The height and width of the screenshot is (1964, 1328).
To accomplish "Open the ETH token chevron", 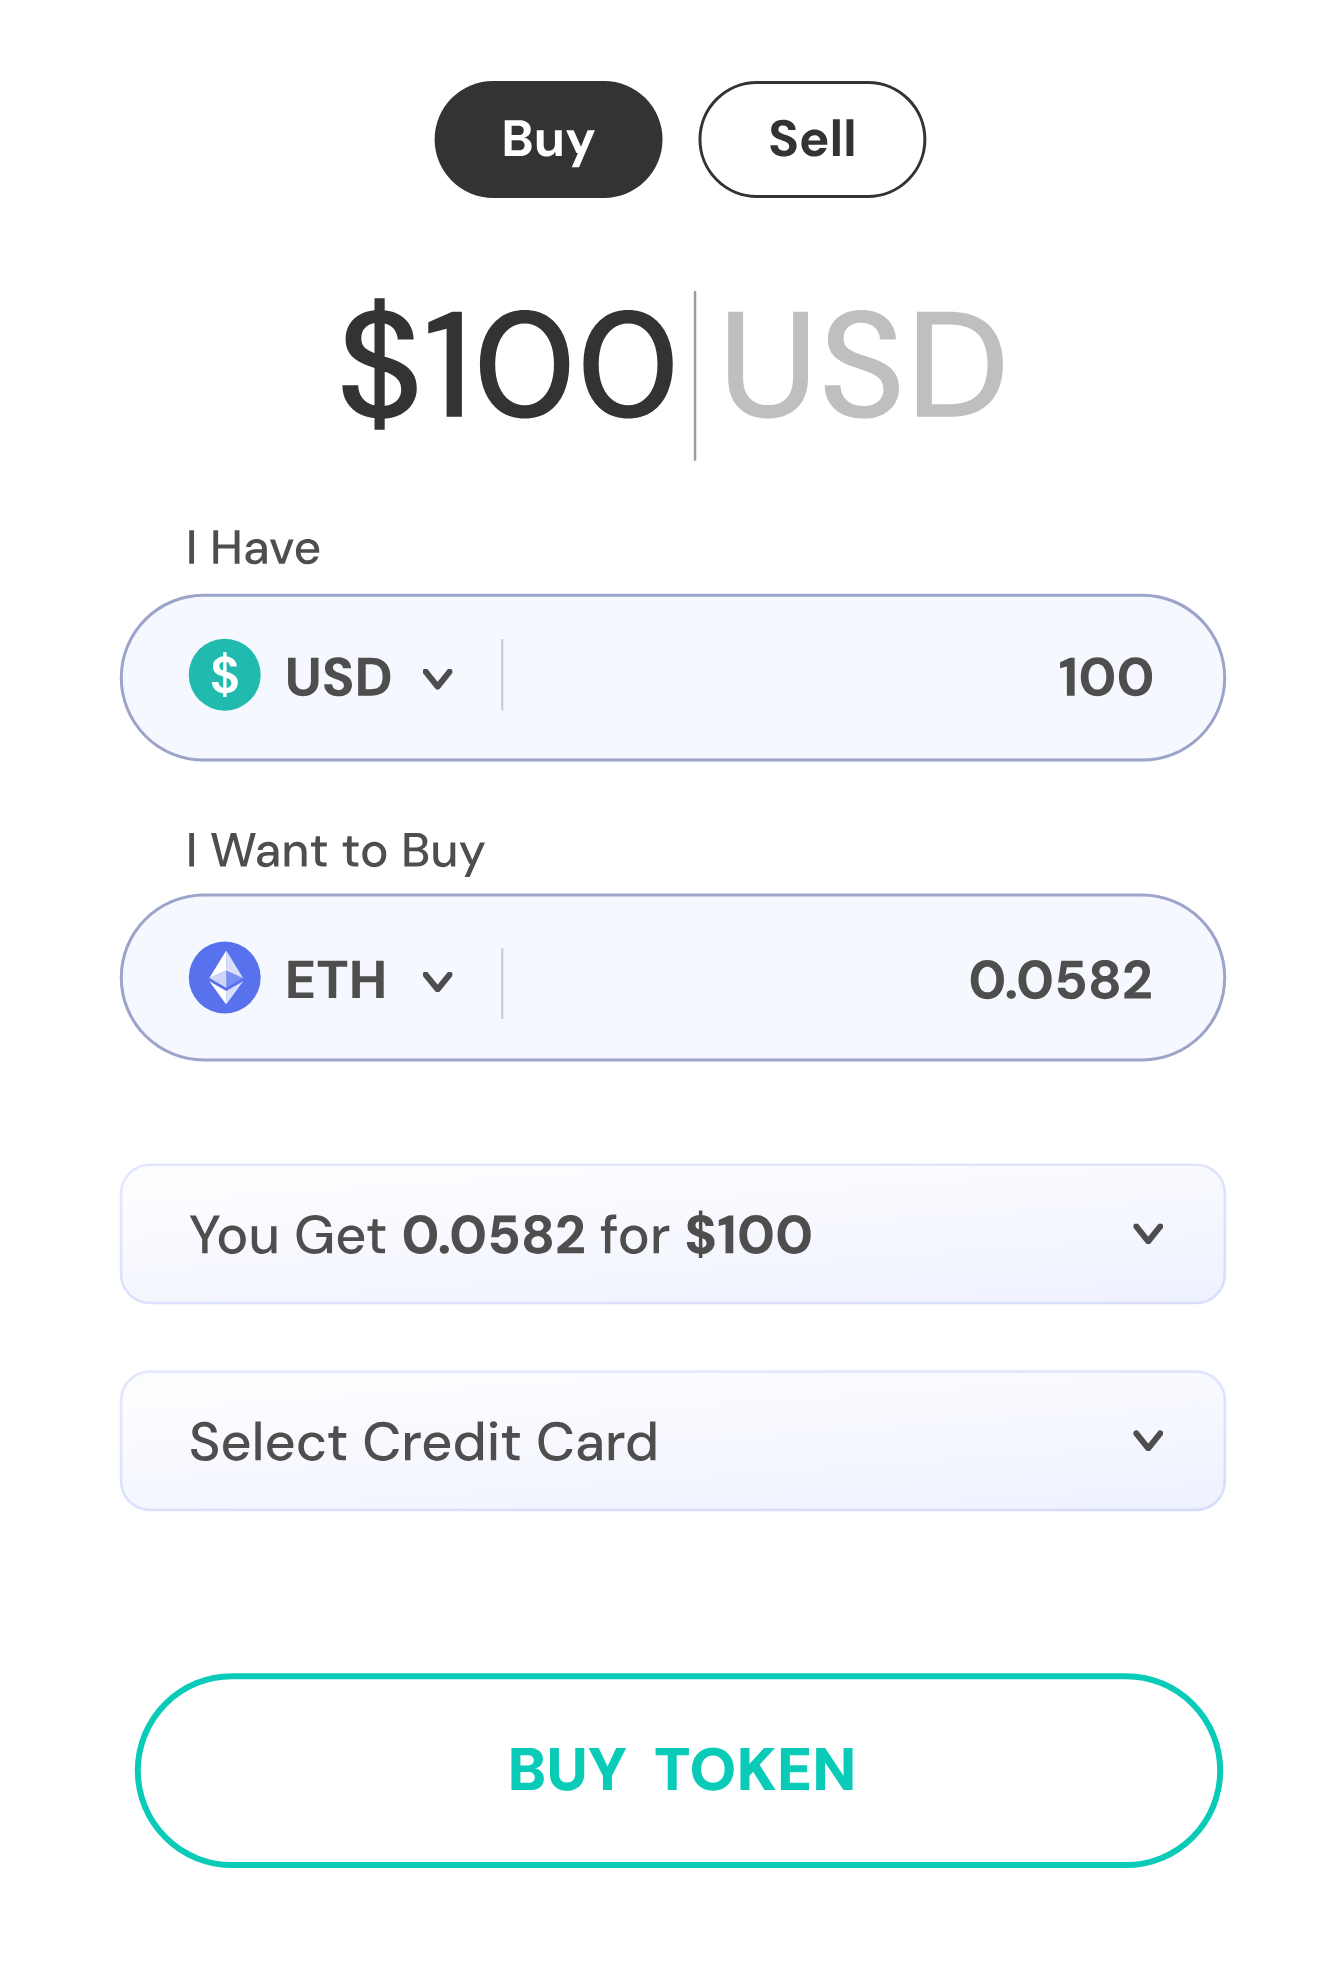I will [438, 981].
